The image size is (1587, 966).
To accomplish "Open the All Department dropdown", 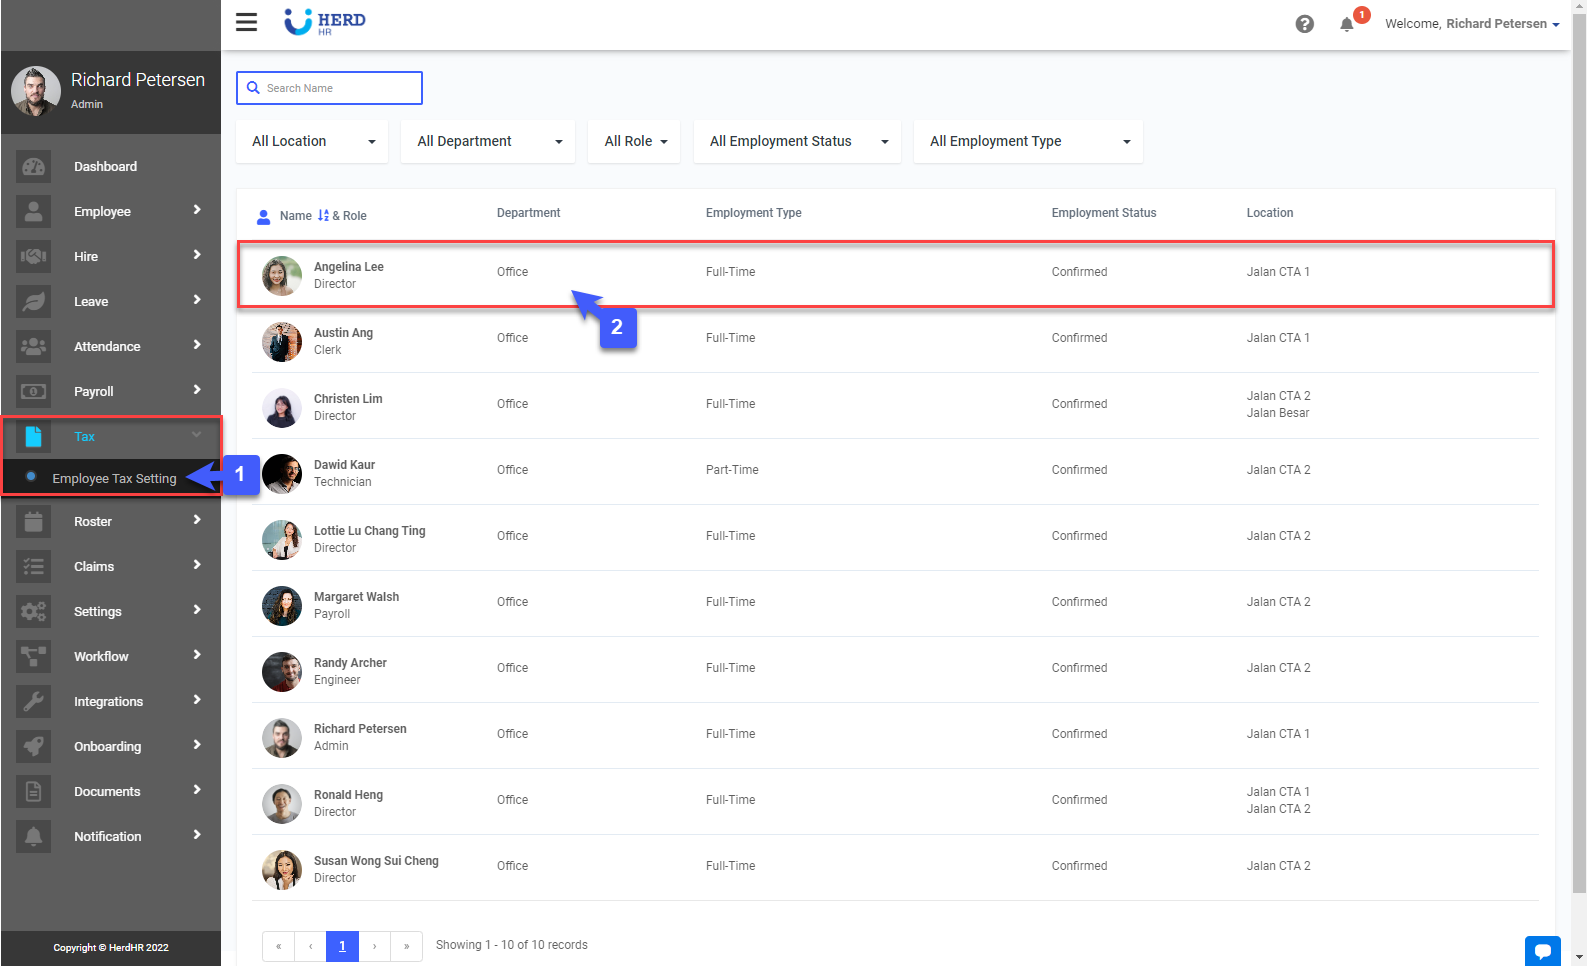I will pyautogui.click(x=488, y=142).
